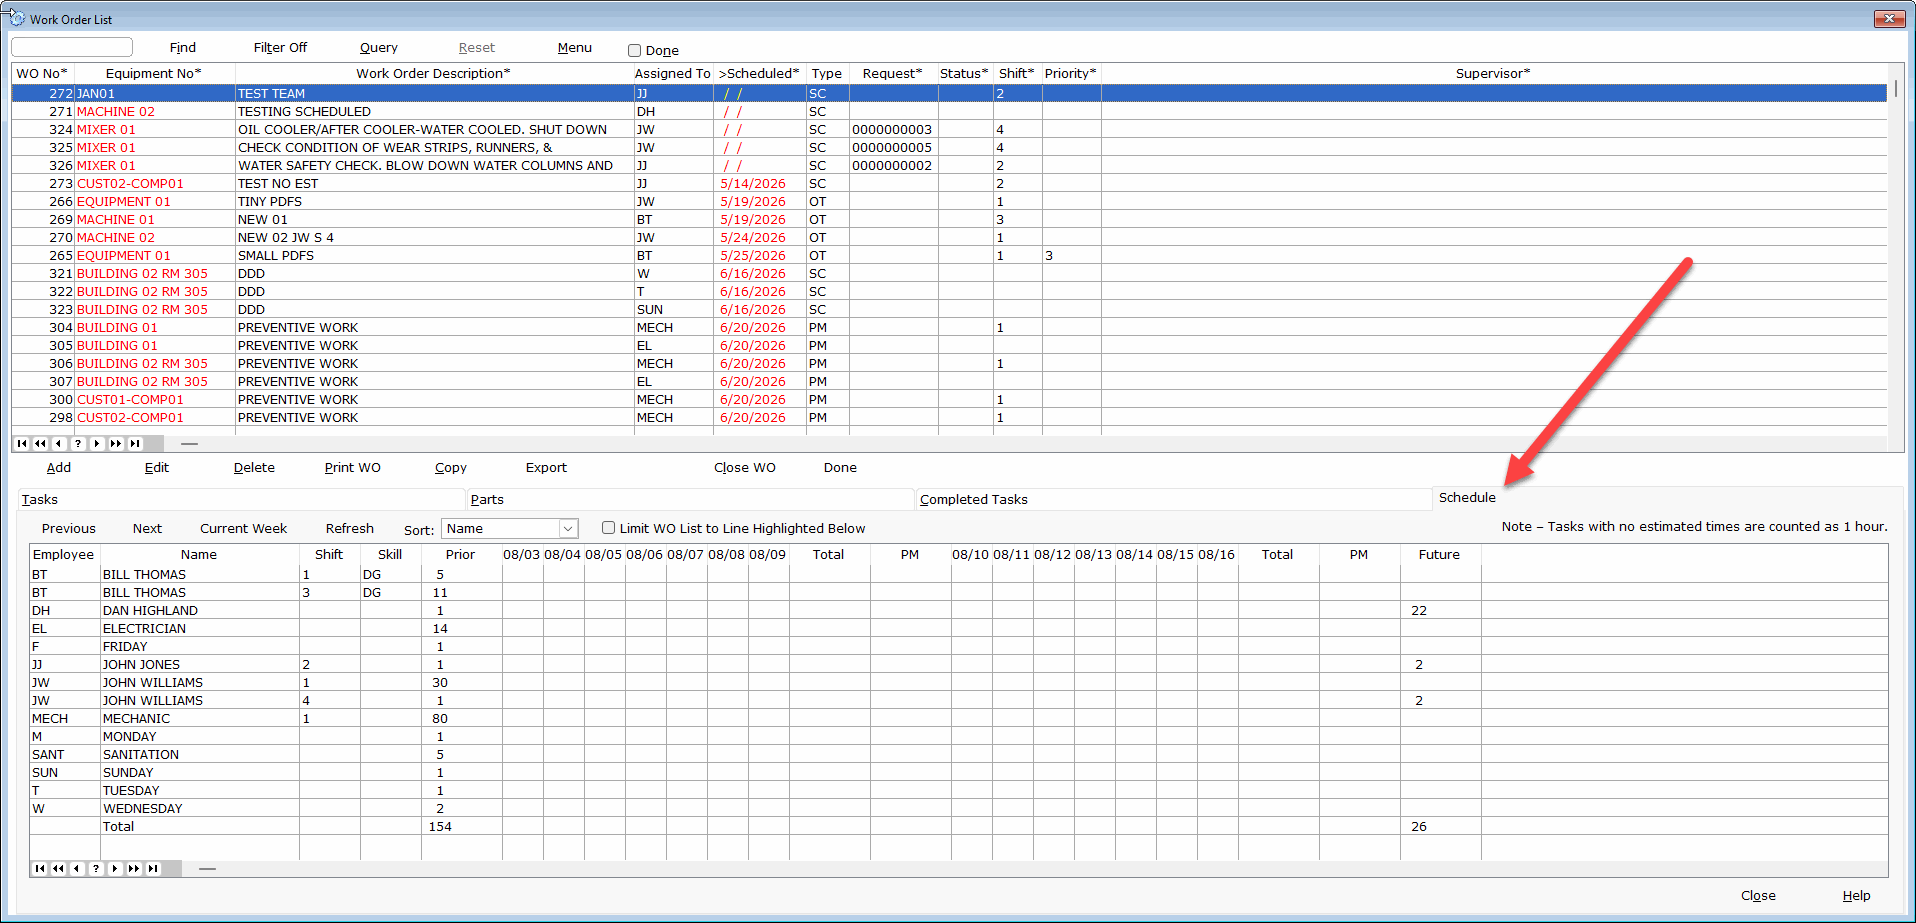Click the search input field beside Find
Viewport: 1916px width, 923px height.
72,47
